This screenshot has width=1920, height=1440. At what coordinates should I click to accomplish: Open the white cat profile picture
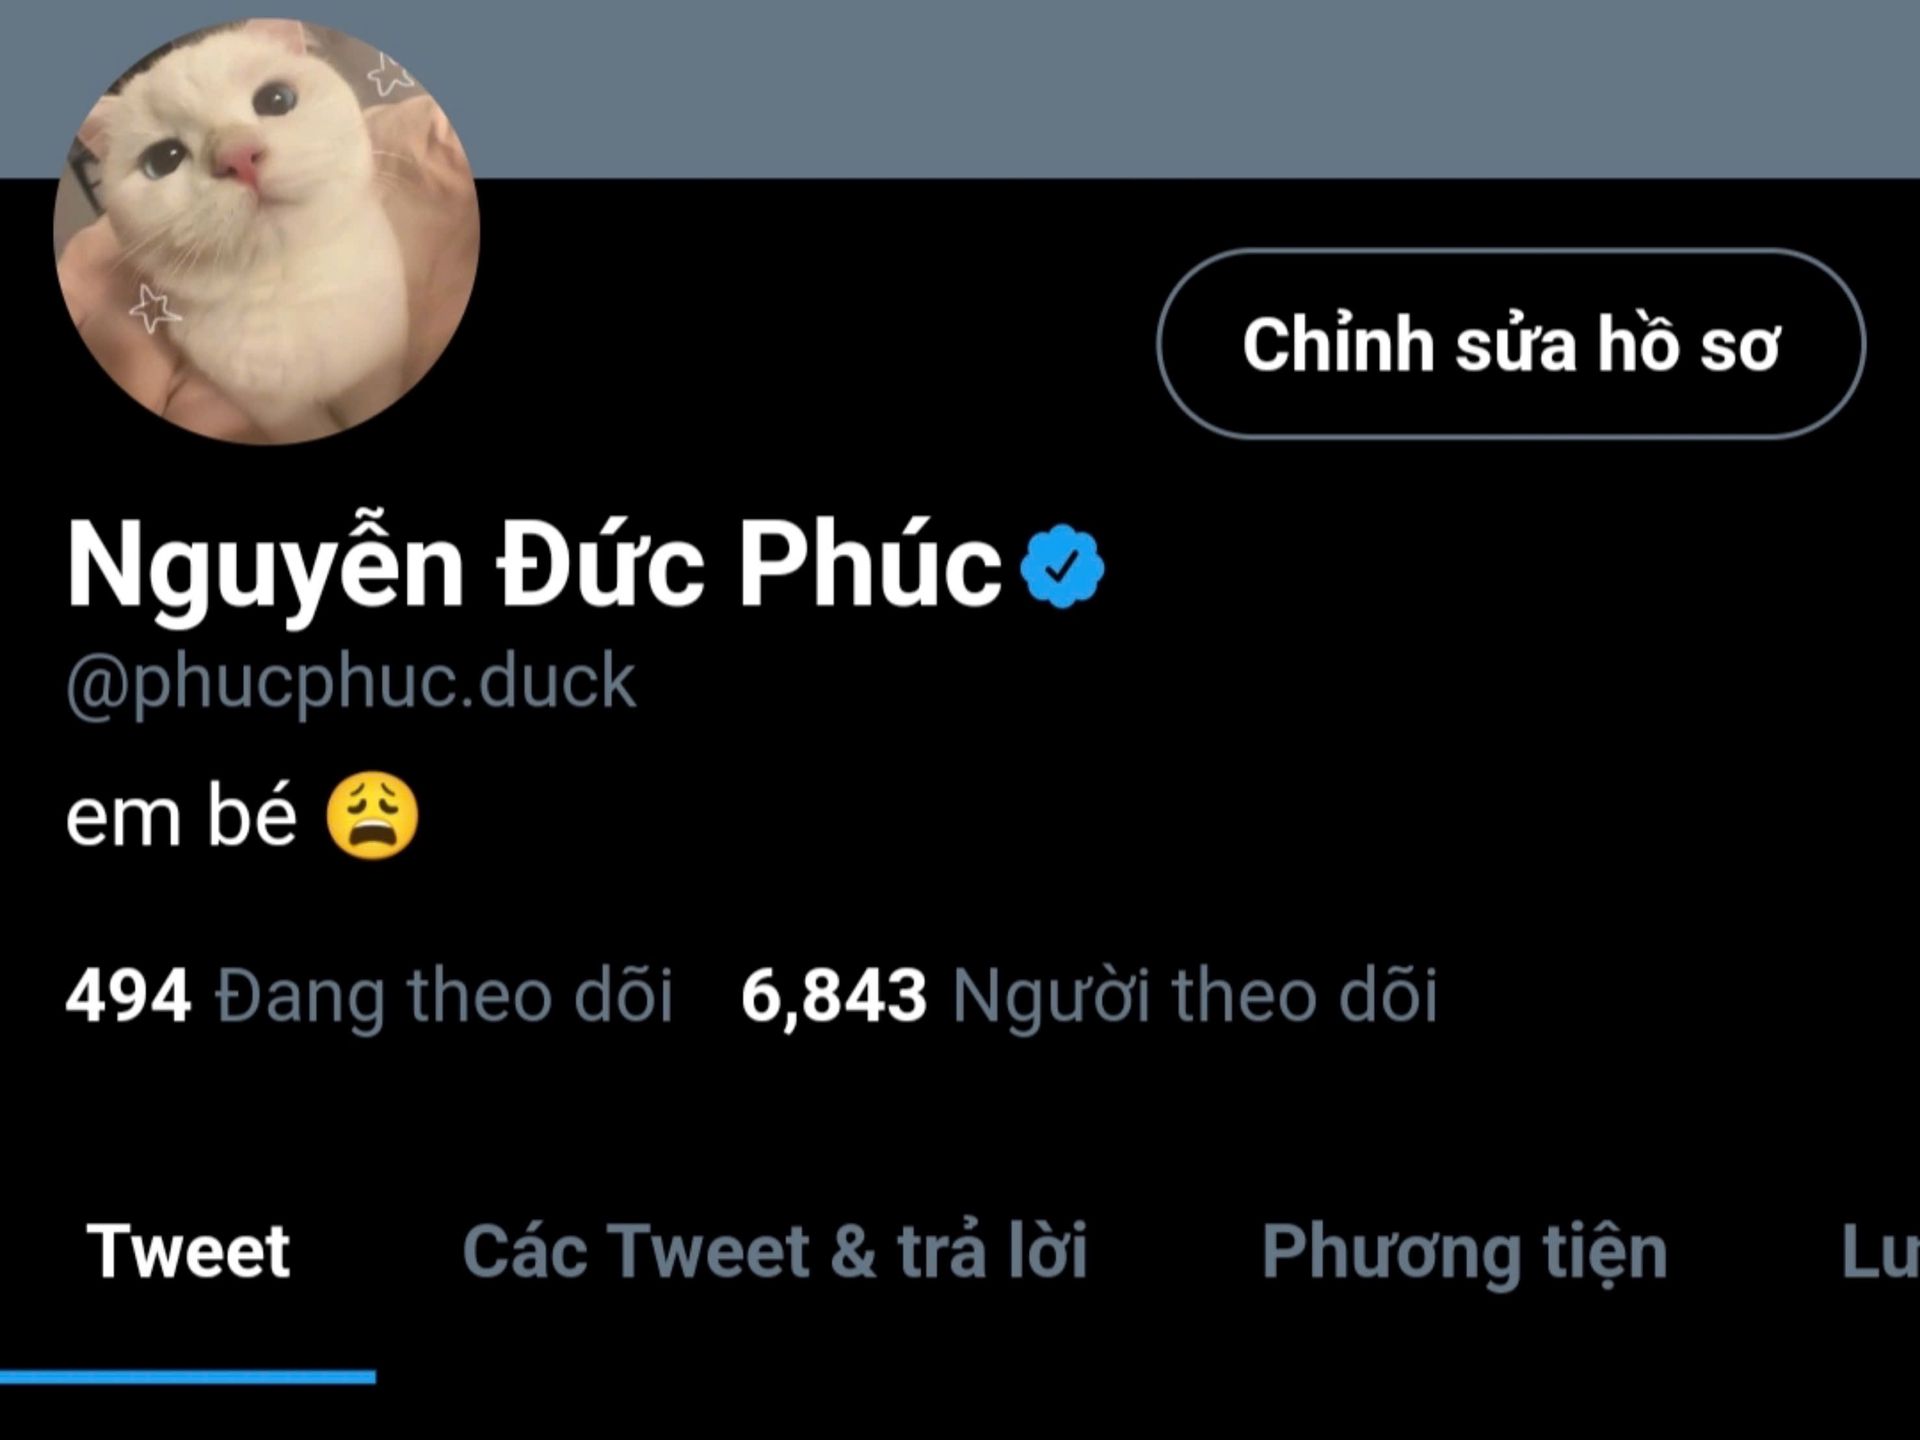click(x=266, y=231)
